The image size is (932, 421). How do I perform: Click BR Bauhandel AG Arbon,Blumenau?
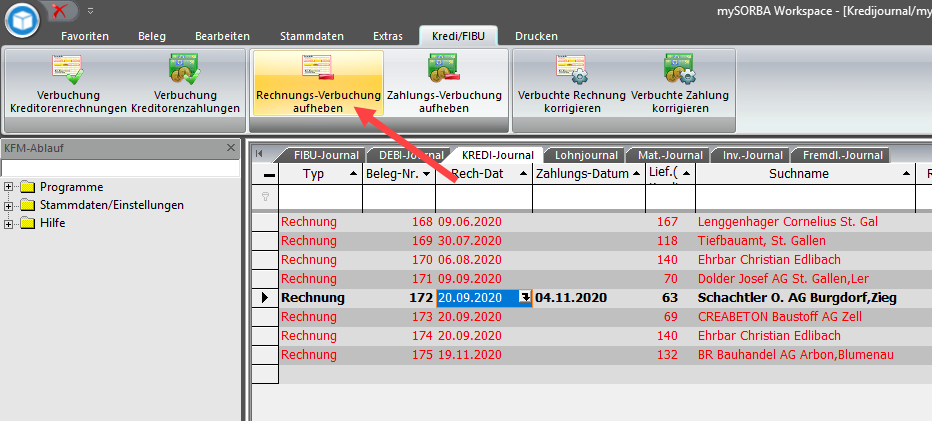(795, 355)
